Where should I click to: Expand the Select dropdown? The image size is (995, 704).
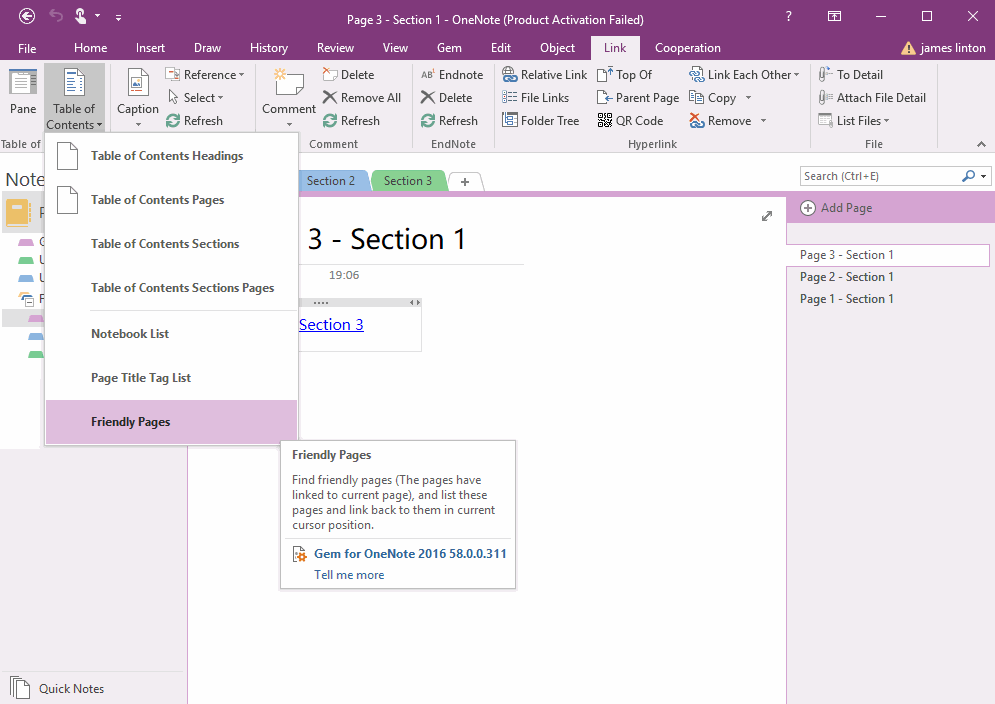pos(195,98)
